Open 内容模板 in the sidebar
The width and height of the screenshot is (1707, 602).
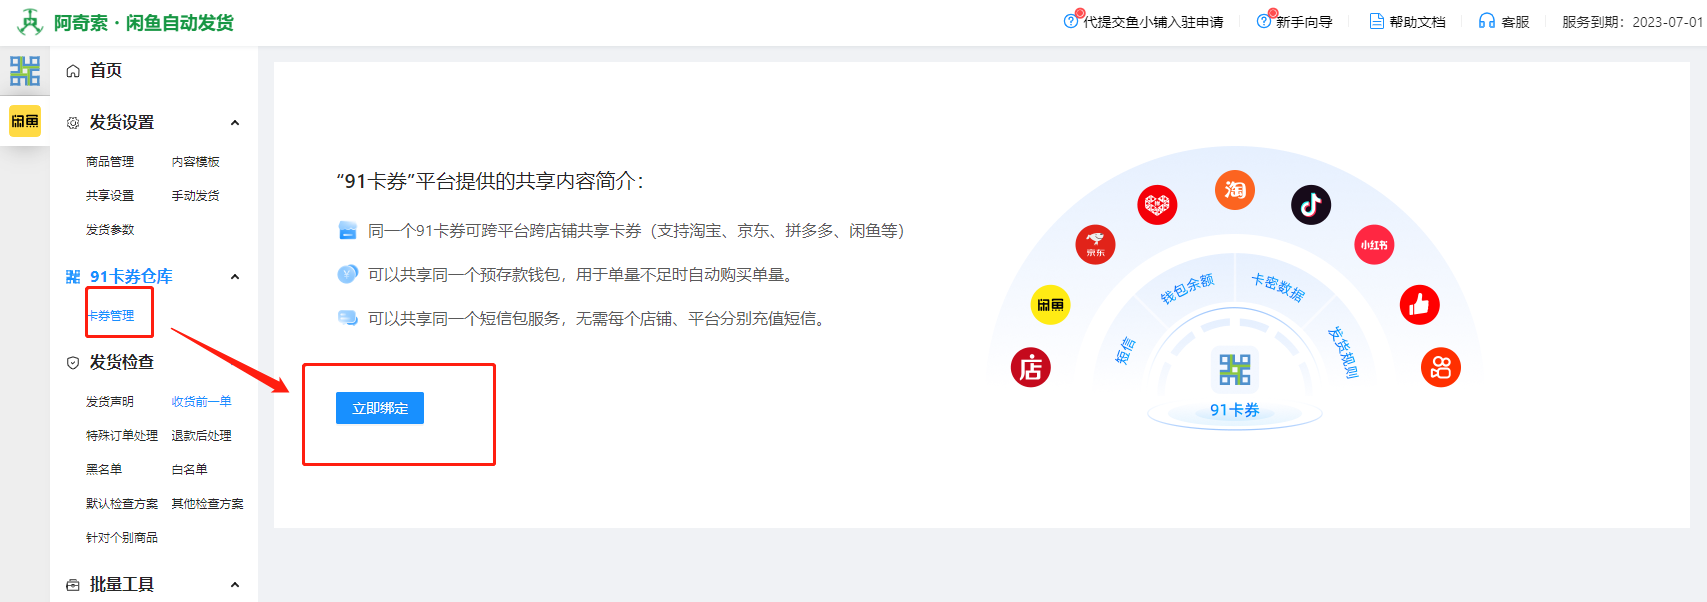[195, 162]
